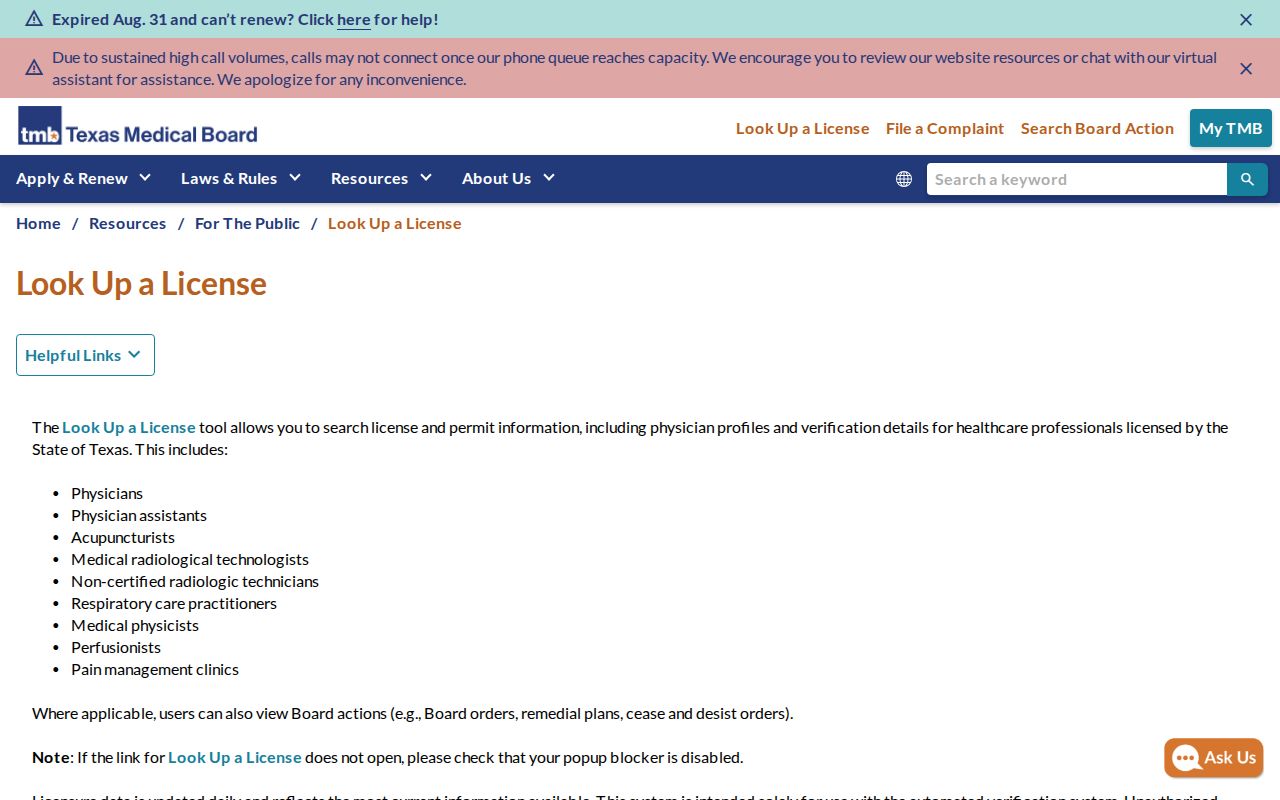Image resolution: width=1280 pixels, height=800 pixels.
Task: Go to Home breadcrumb
Action: coord(38,223)
